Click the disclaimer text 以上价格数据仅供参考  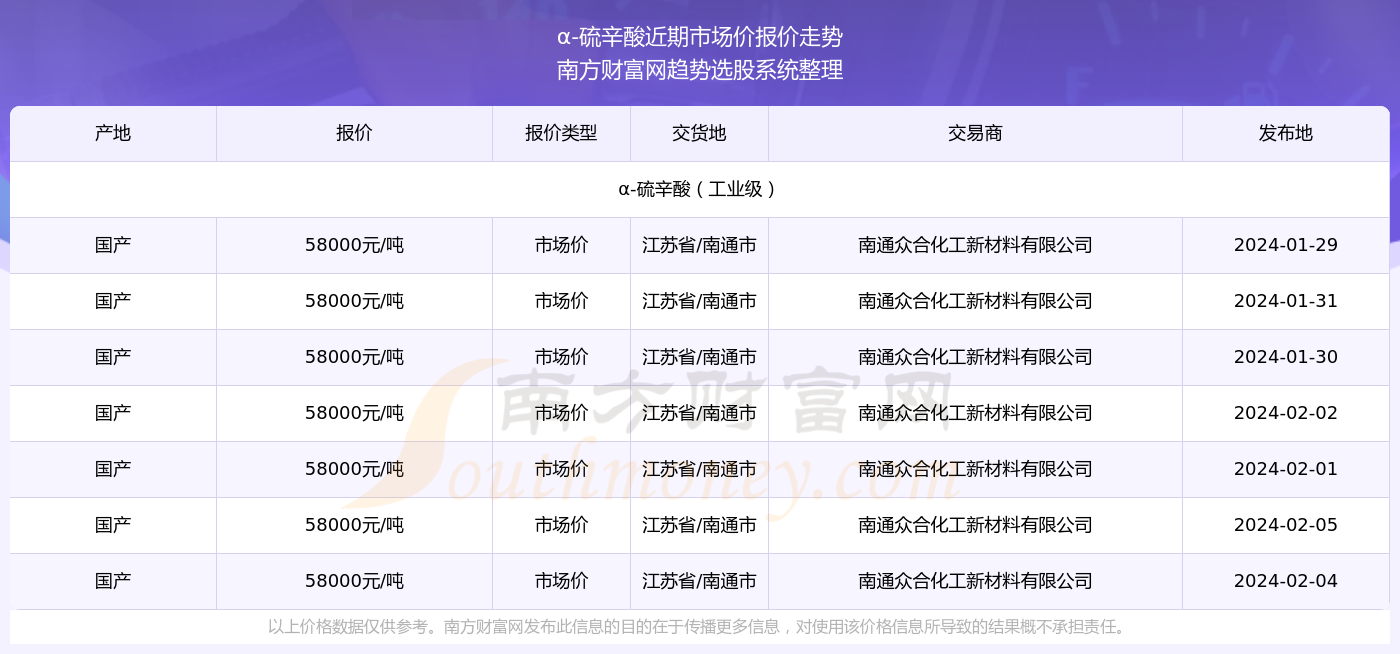[x=349, y=627]
